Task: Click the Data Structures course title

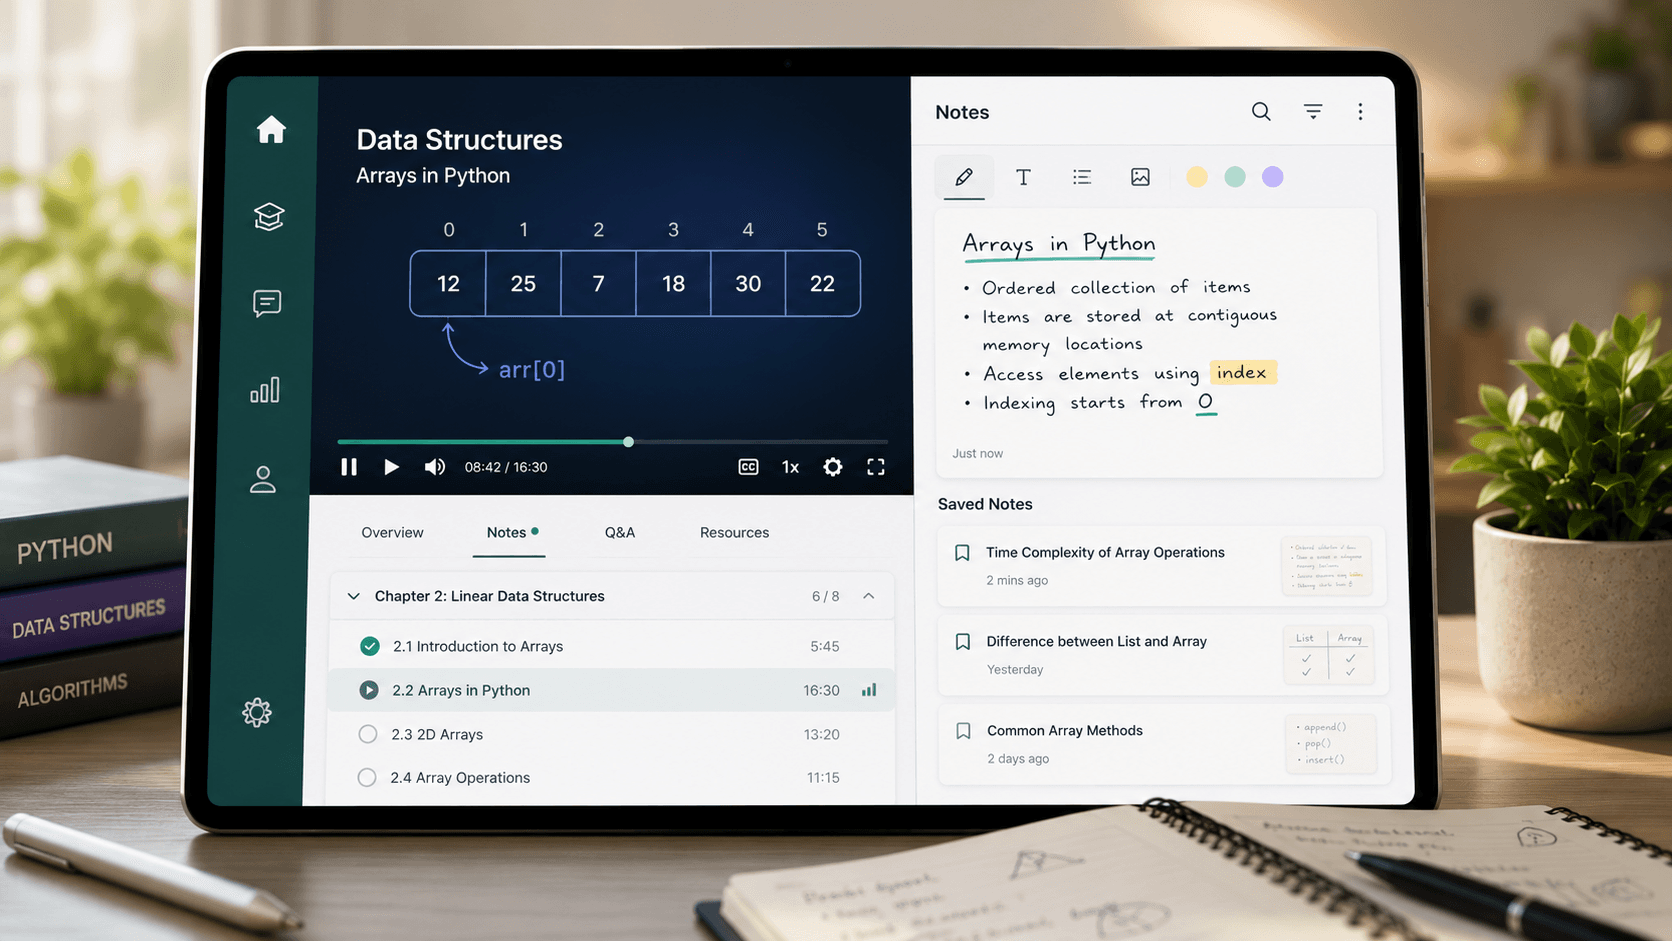Action: pyautogui.click(x=459, y=139)
